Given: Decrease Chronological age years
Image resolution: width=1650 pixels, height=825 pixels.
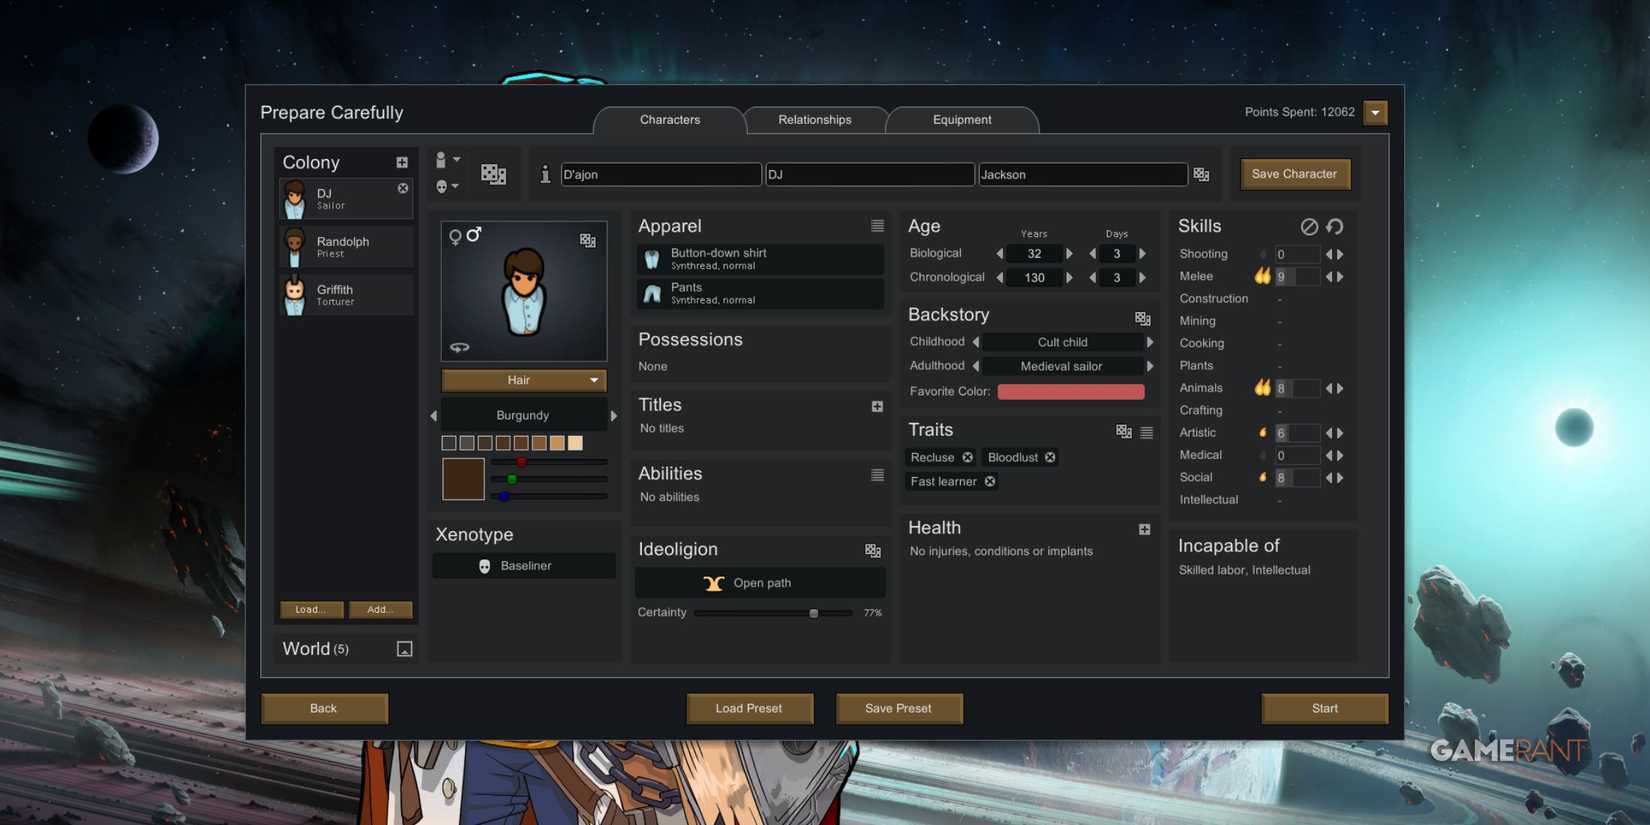Looking at the screenshot, I should coord(999,278).
